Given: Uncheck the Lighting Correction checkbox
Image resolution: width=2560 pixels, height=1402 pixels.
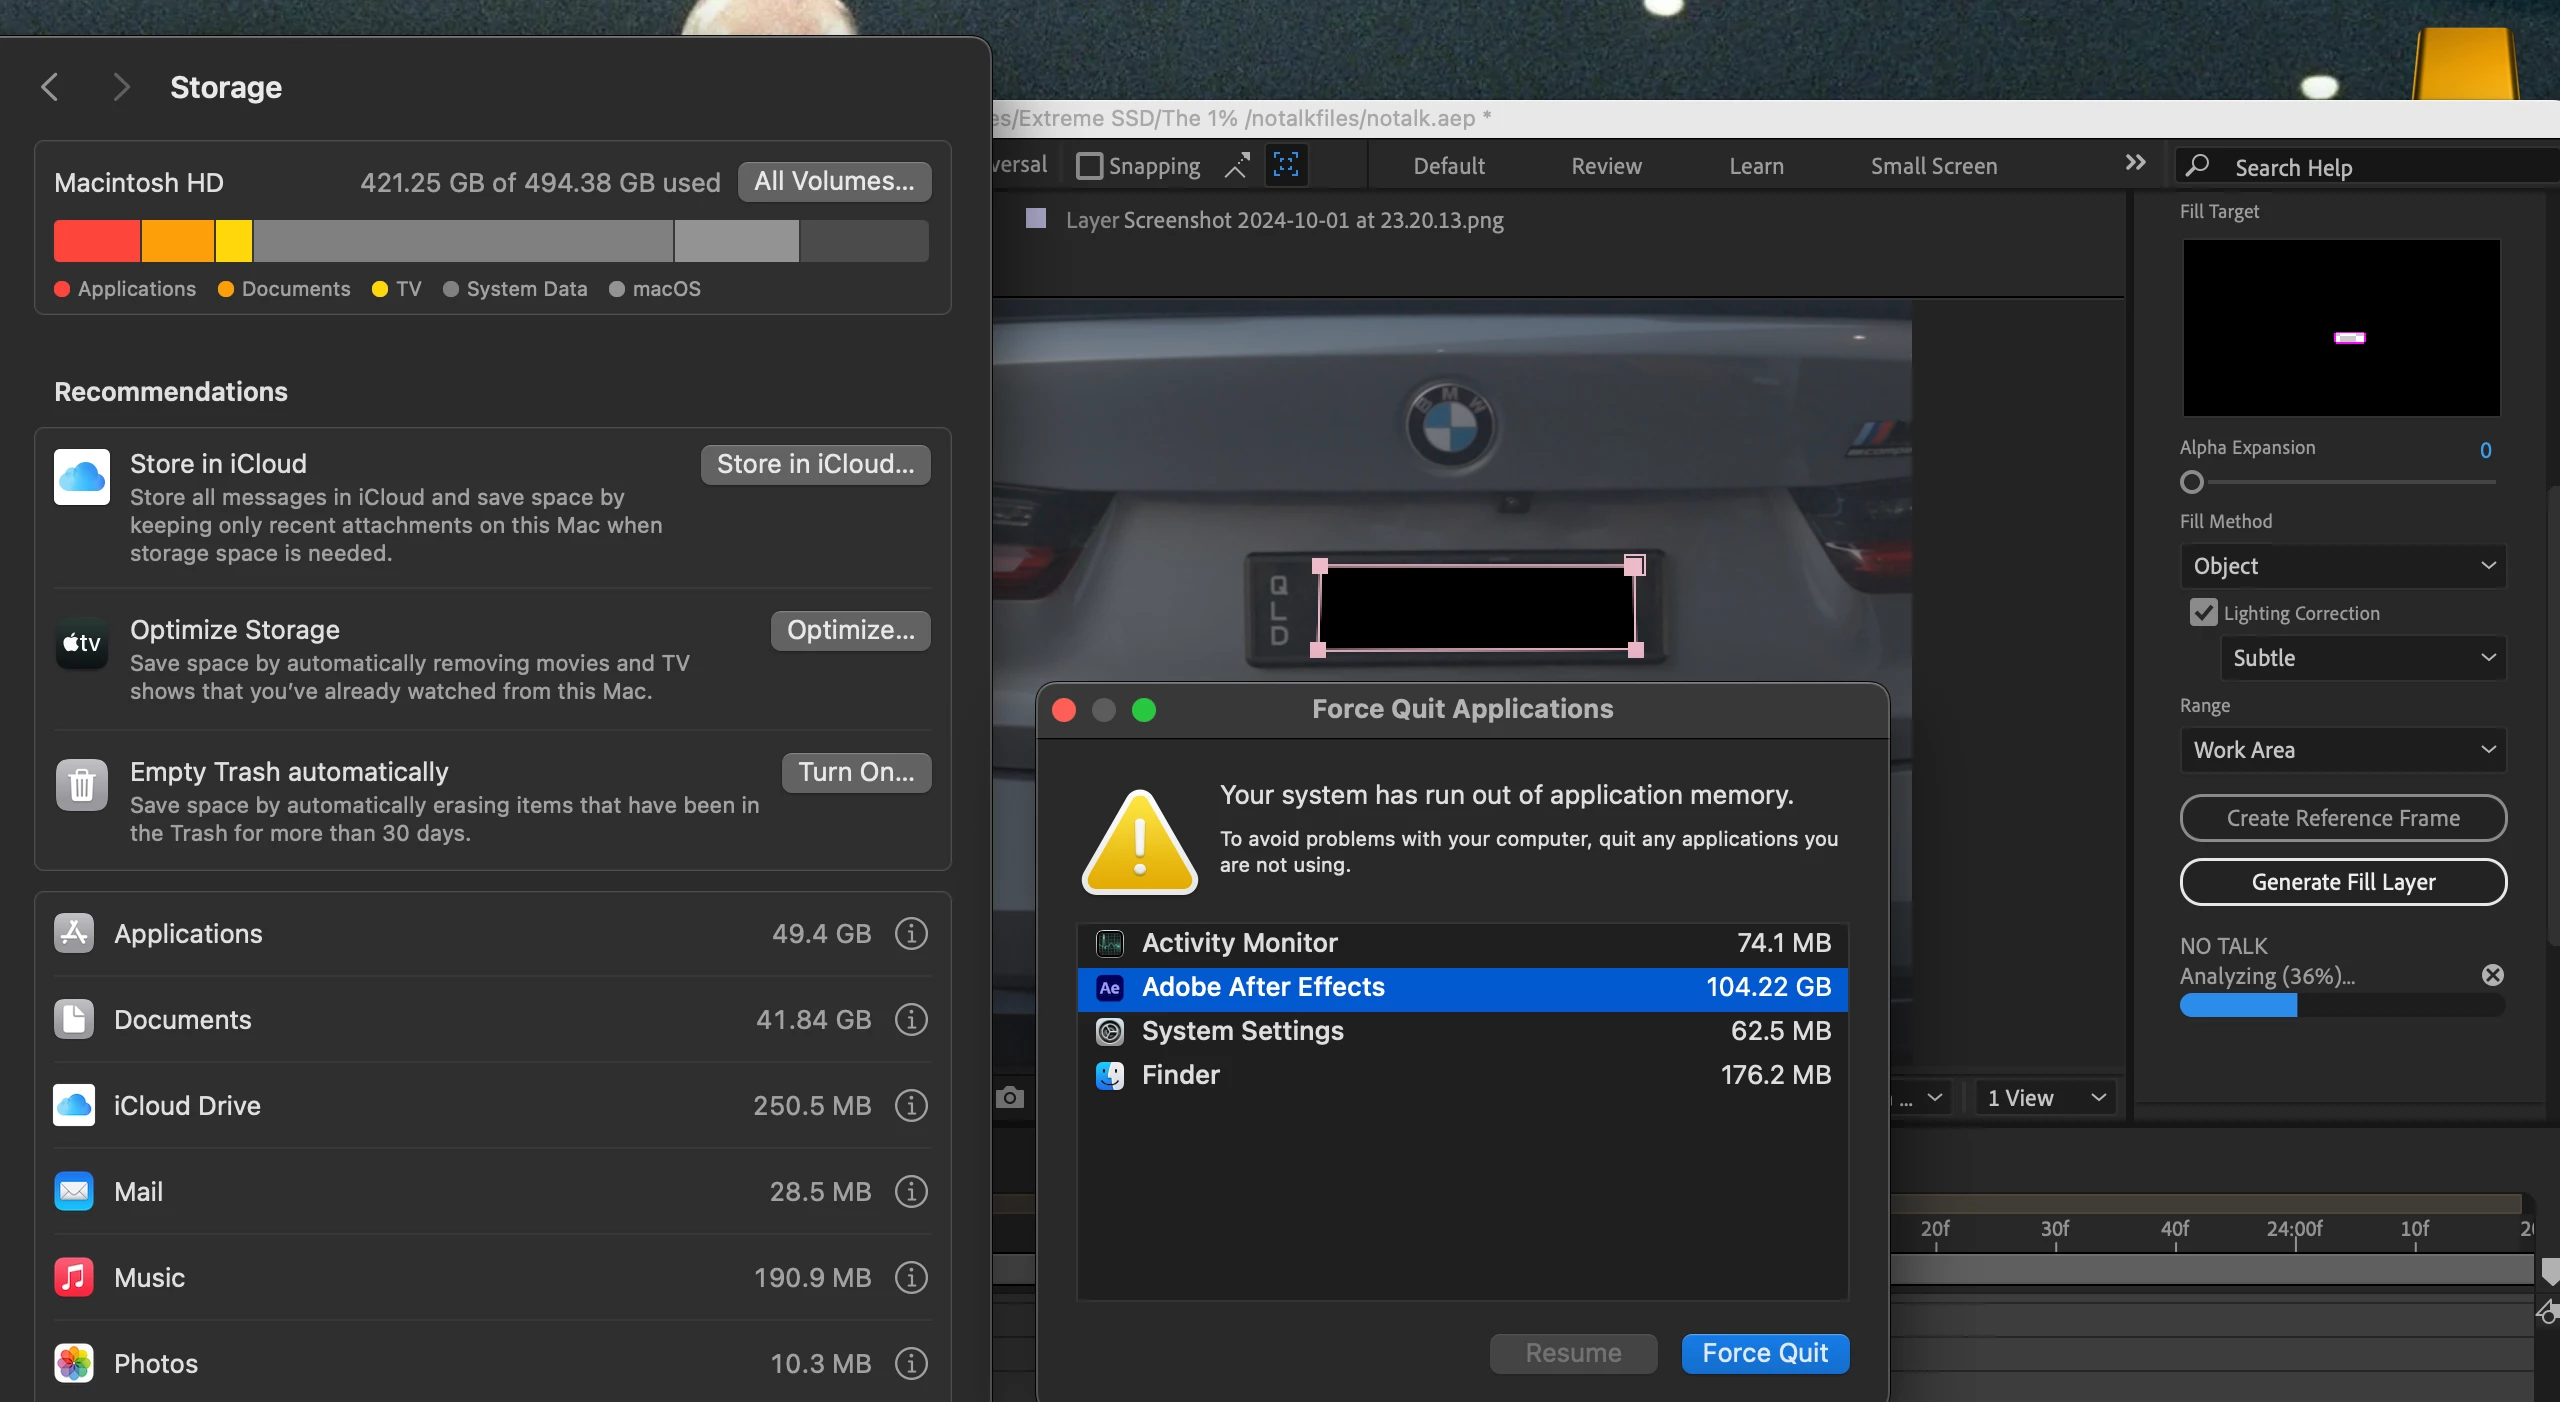Looking at the screenshot, I should pyautogui.click(x=2203, y=613).
